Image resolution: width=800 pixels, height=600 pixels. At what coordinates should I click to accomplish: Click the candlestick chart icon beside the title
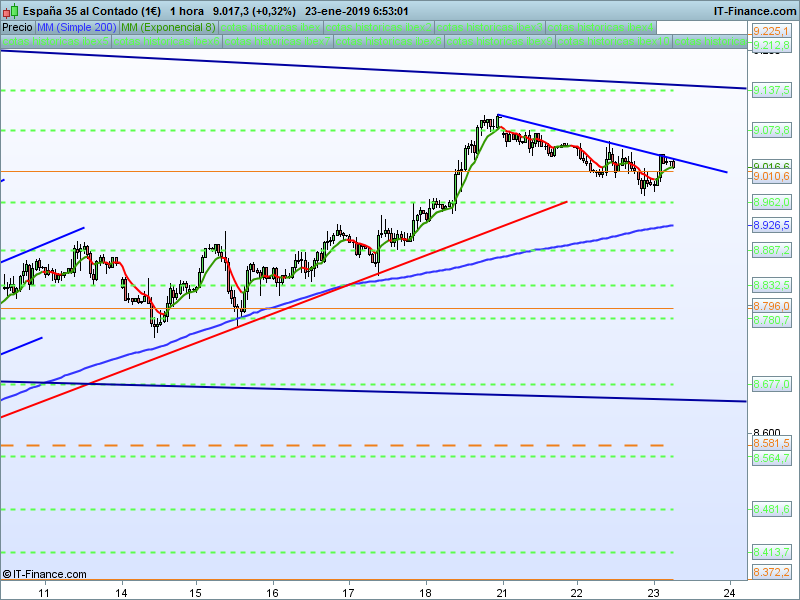(10, 11)
